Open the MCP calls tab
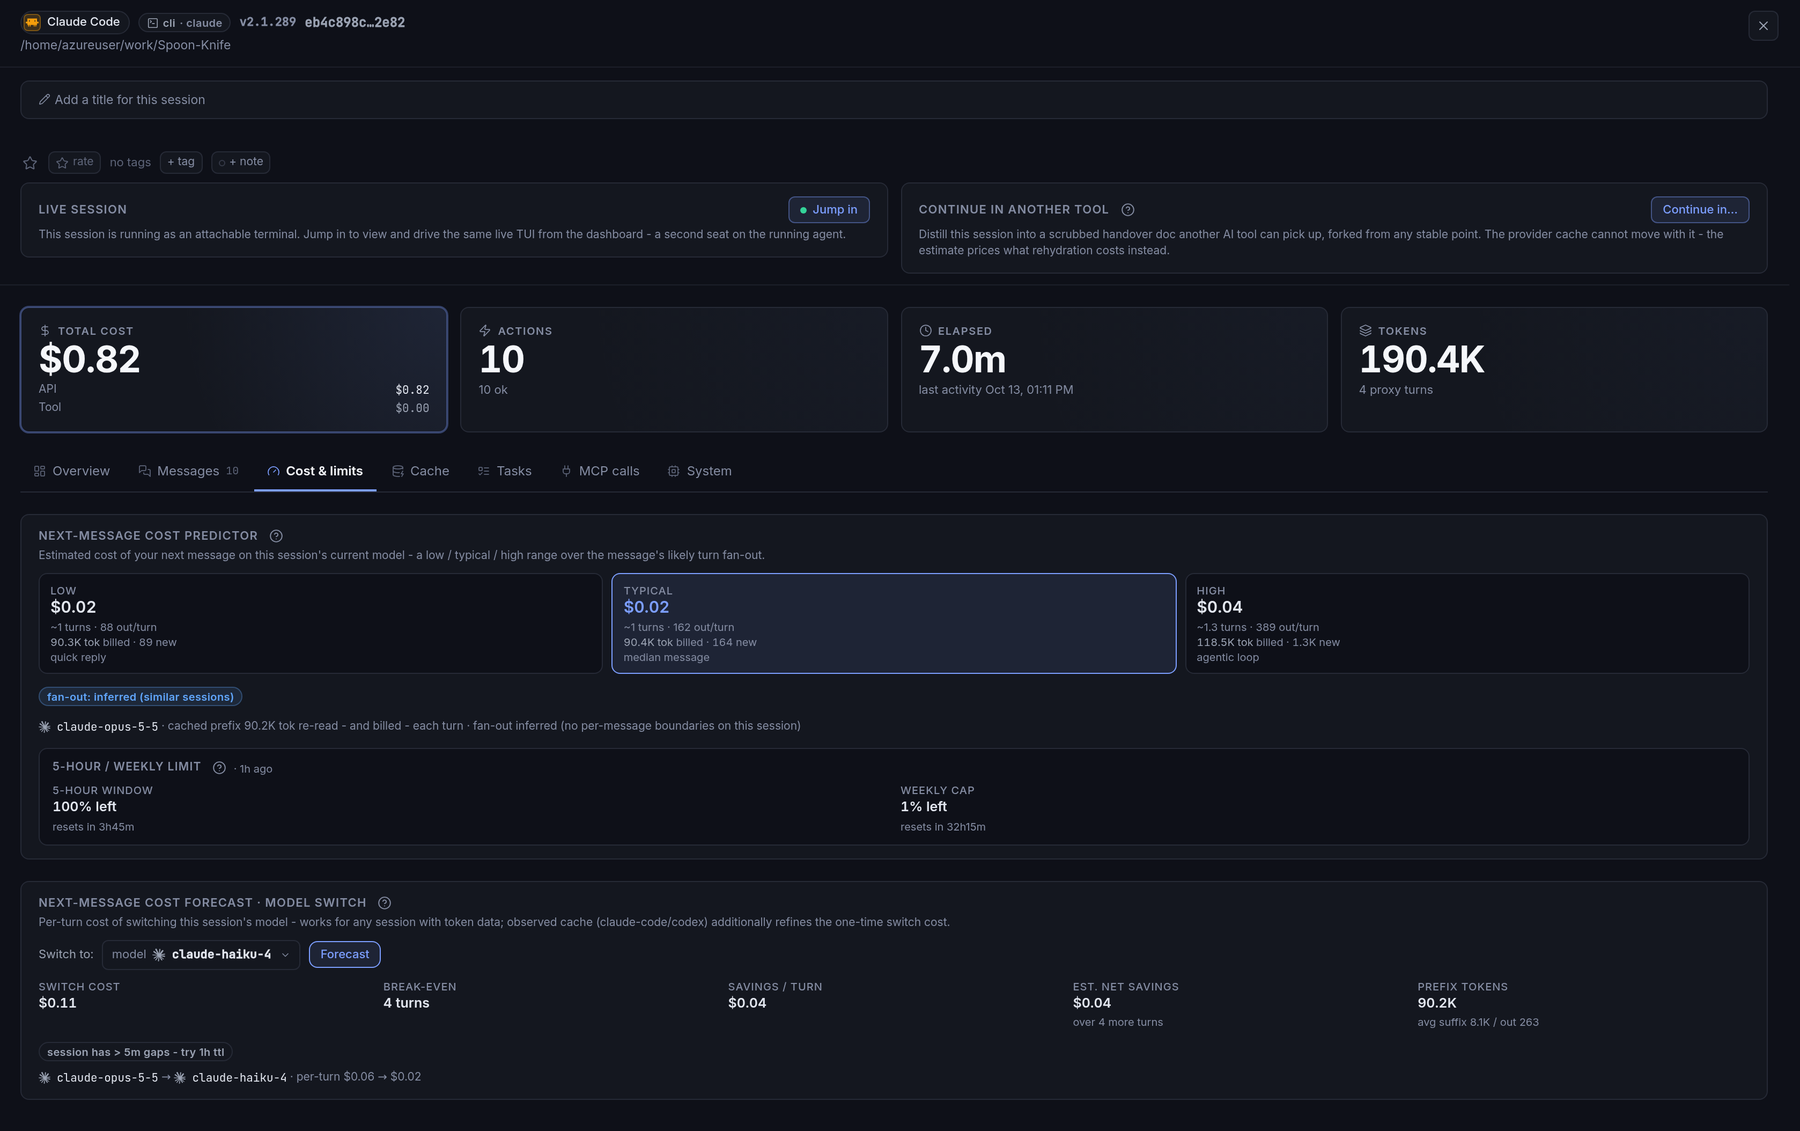The image size is (1800, 1131). [x=600, y=471]
